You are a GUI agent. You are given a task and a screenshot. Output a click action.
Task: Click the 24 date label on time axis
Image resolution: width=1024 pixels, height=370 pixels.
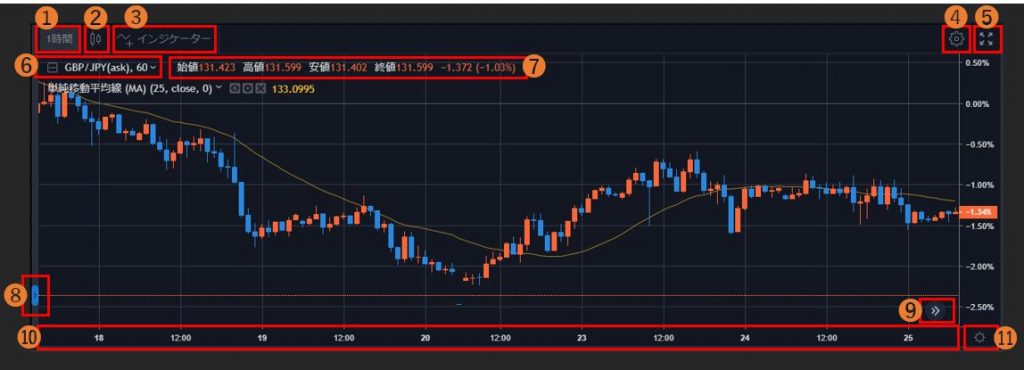coord(745,338)
